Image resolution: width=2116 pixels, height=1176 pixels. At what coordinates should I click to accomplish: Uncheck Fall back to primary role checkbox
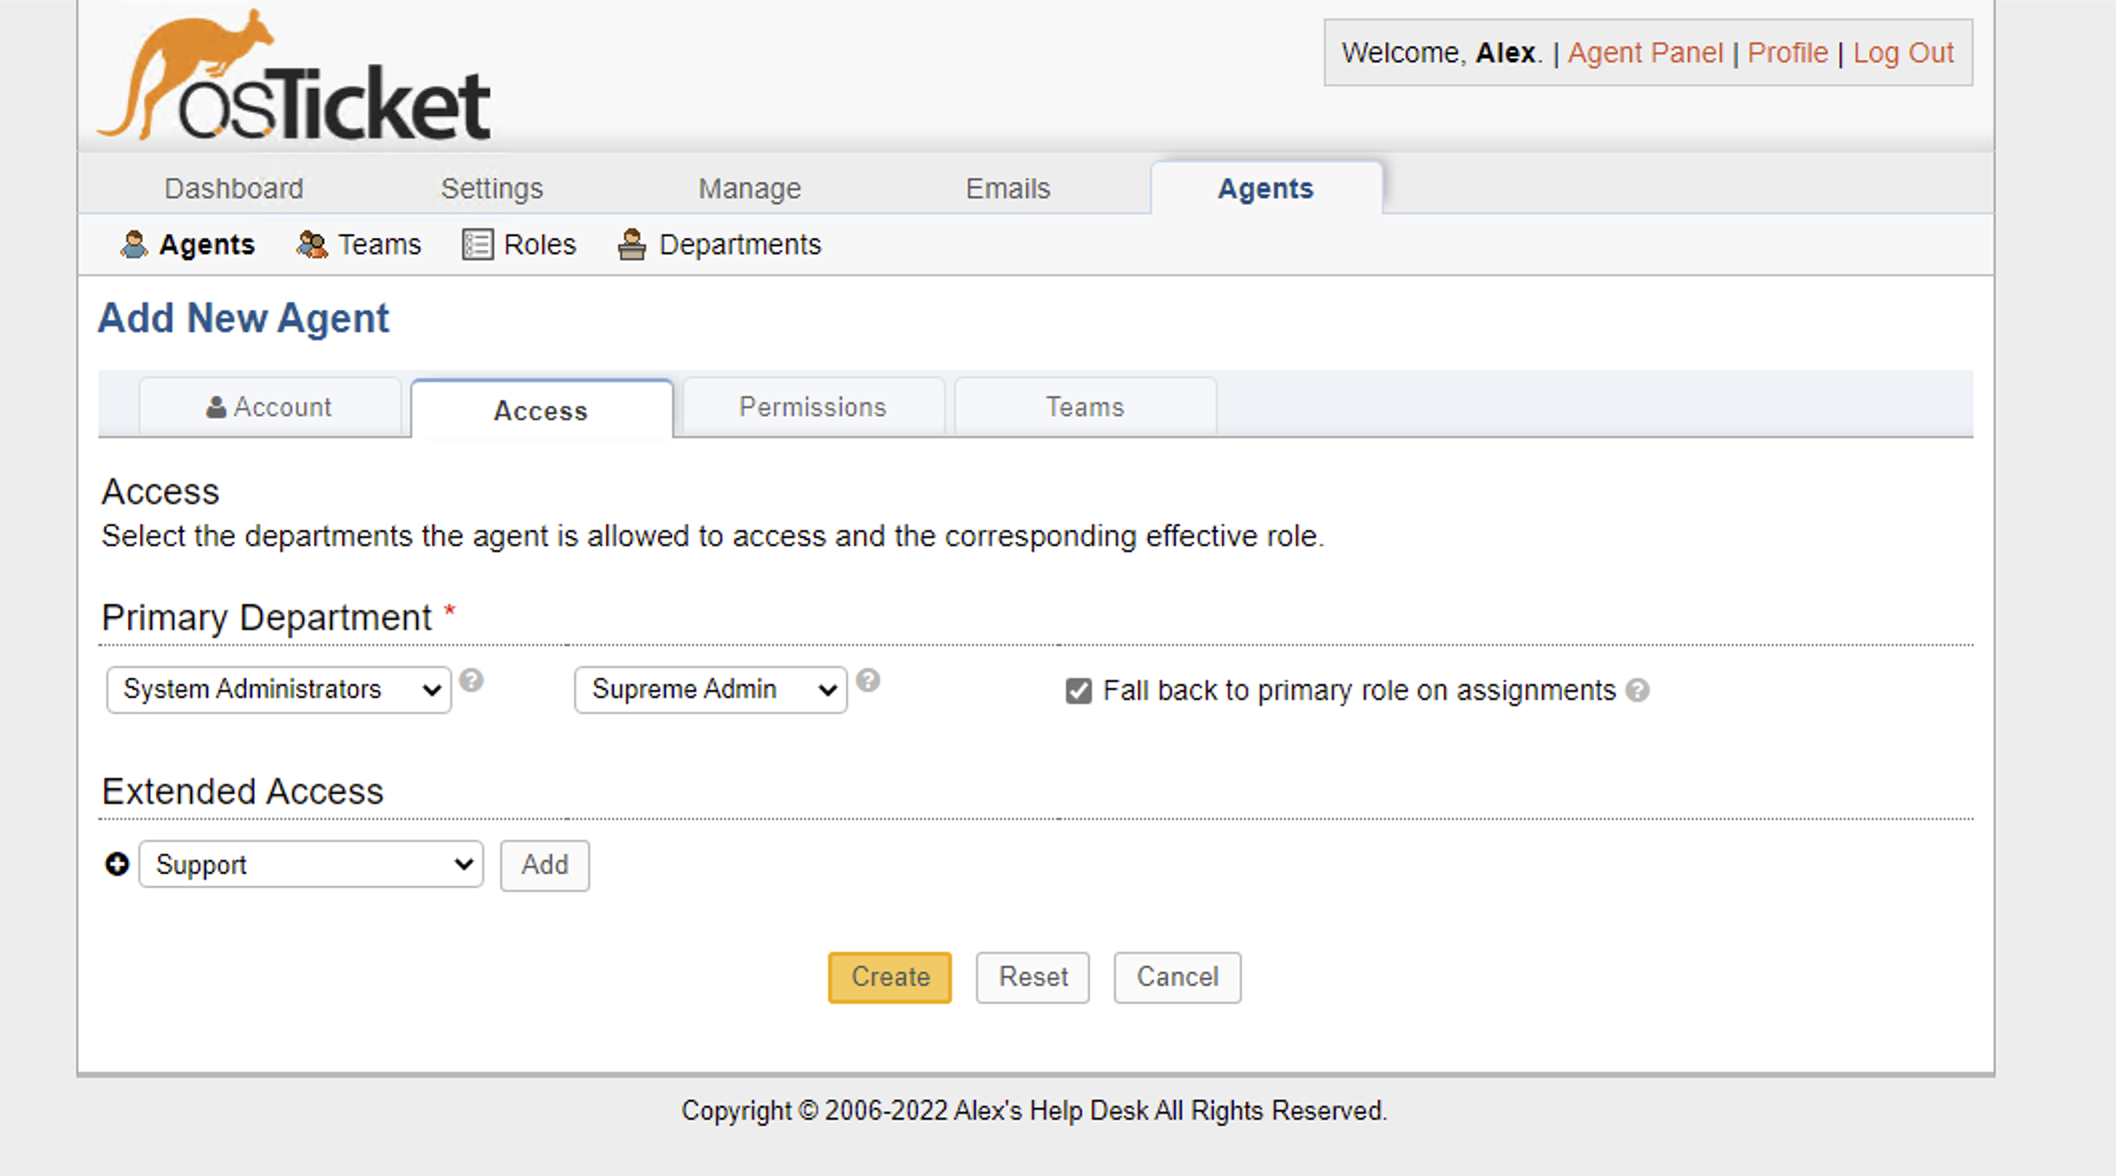point(1078,691)
